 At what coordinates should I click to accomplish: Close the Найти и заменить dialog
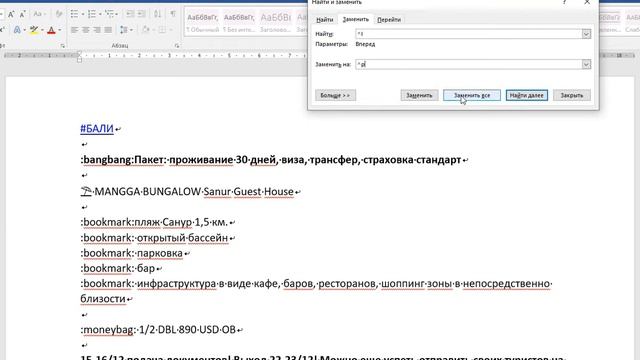tap(587, 2)
